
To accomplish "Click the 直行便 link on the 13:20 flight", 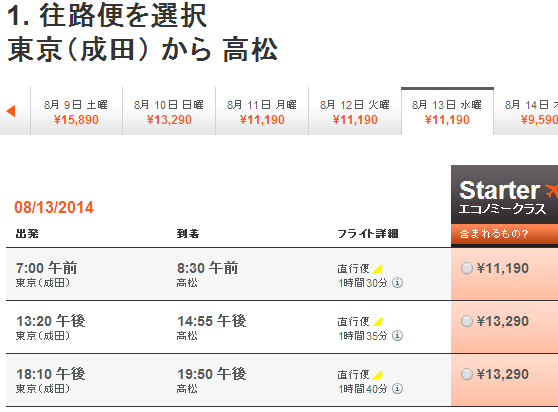I will [353, 322].
